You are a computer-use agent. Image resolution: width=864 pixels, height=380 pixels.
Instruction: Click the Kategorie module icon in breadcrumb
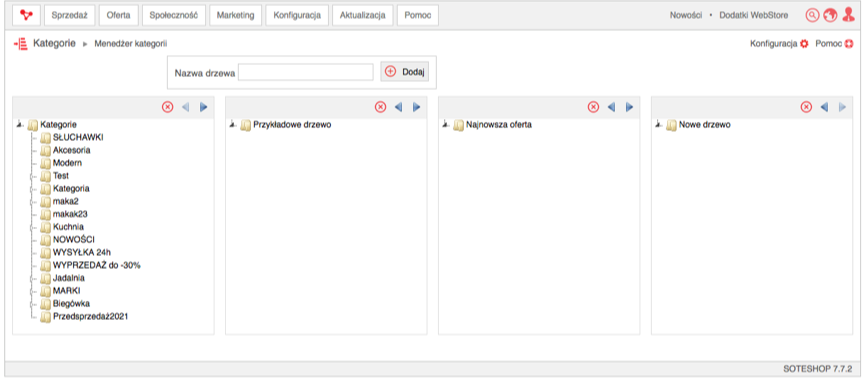[20, 44]
